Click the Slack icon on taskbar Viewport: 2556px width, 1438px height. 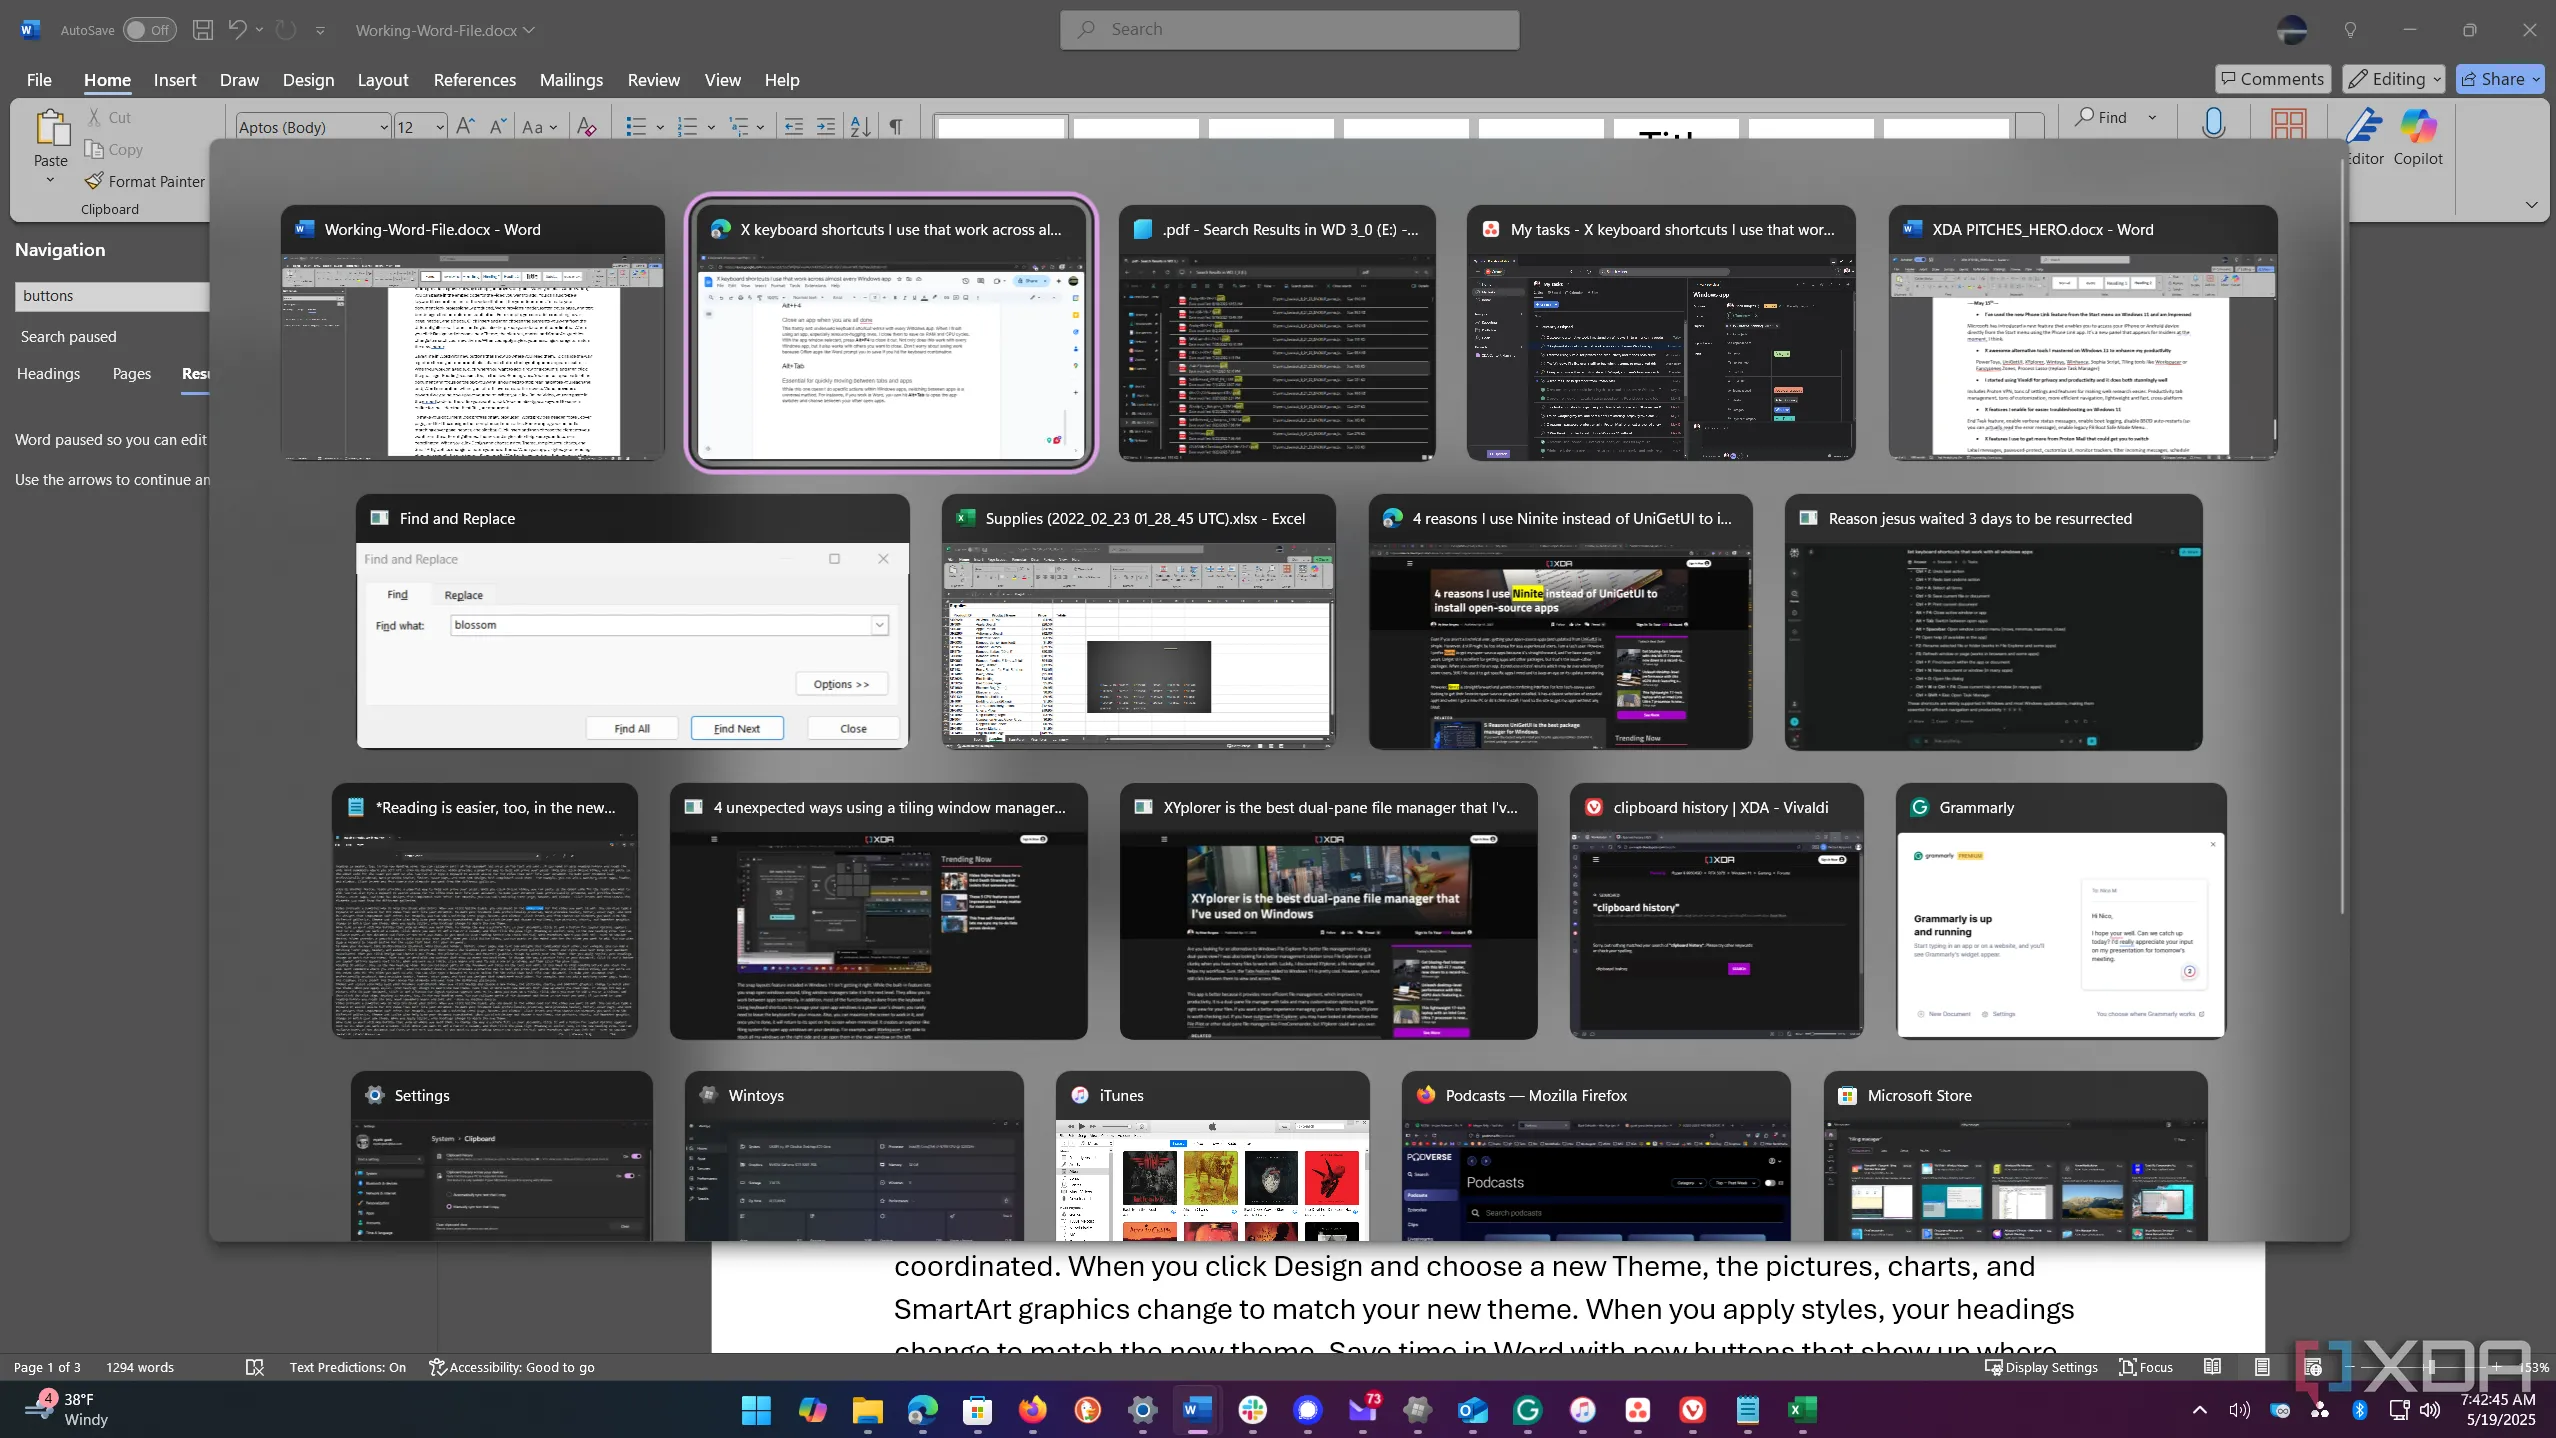click(1252, 1410)
